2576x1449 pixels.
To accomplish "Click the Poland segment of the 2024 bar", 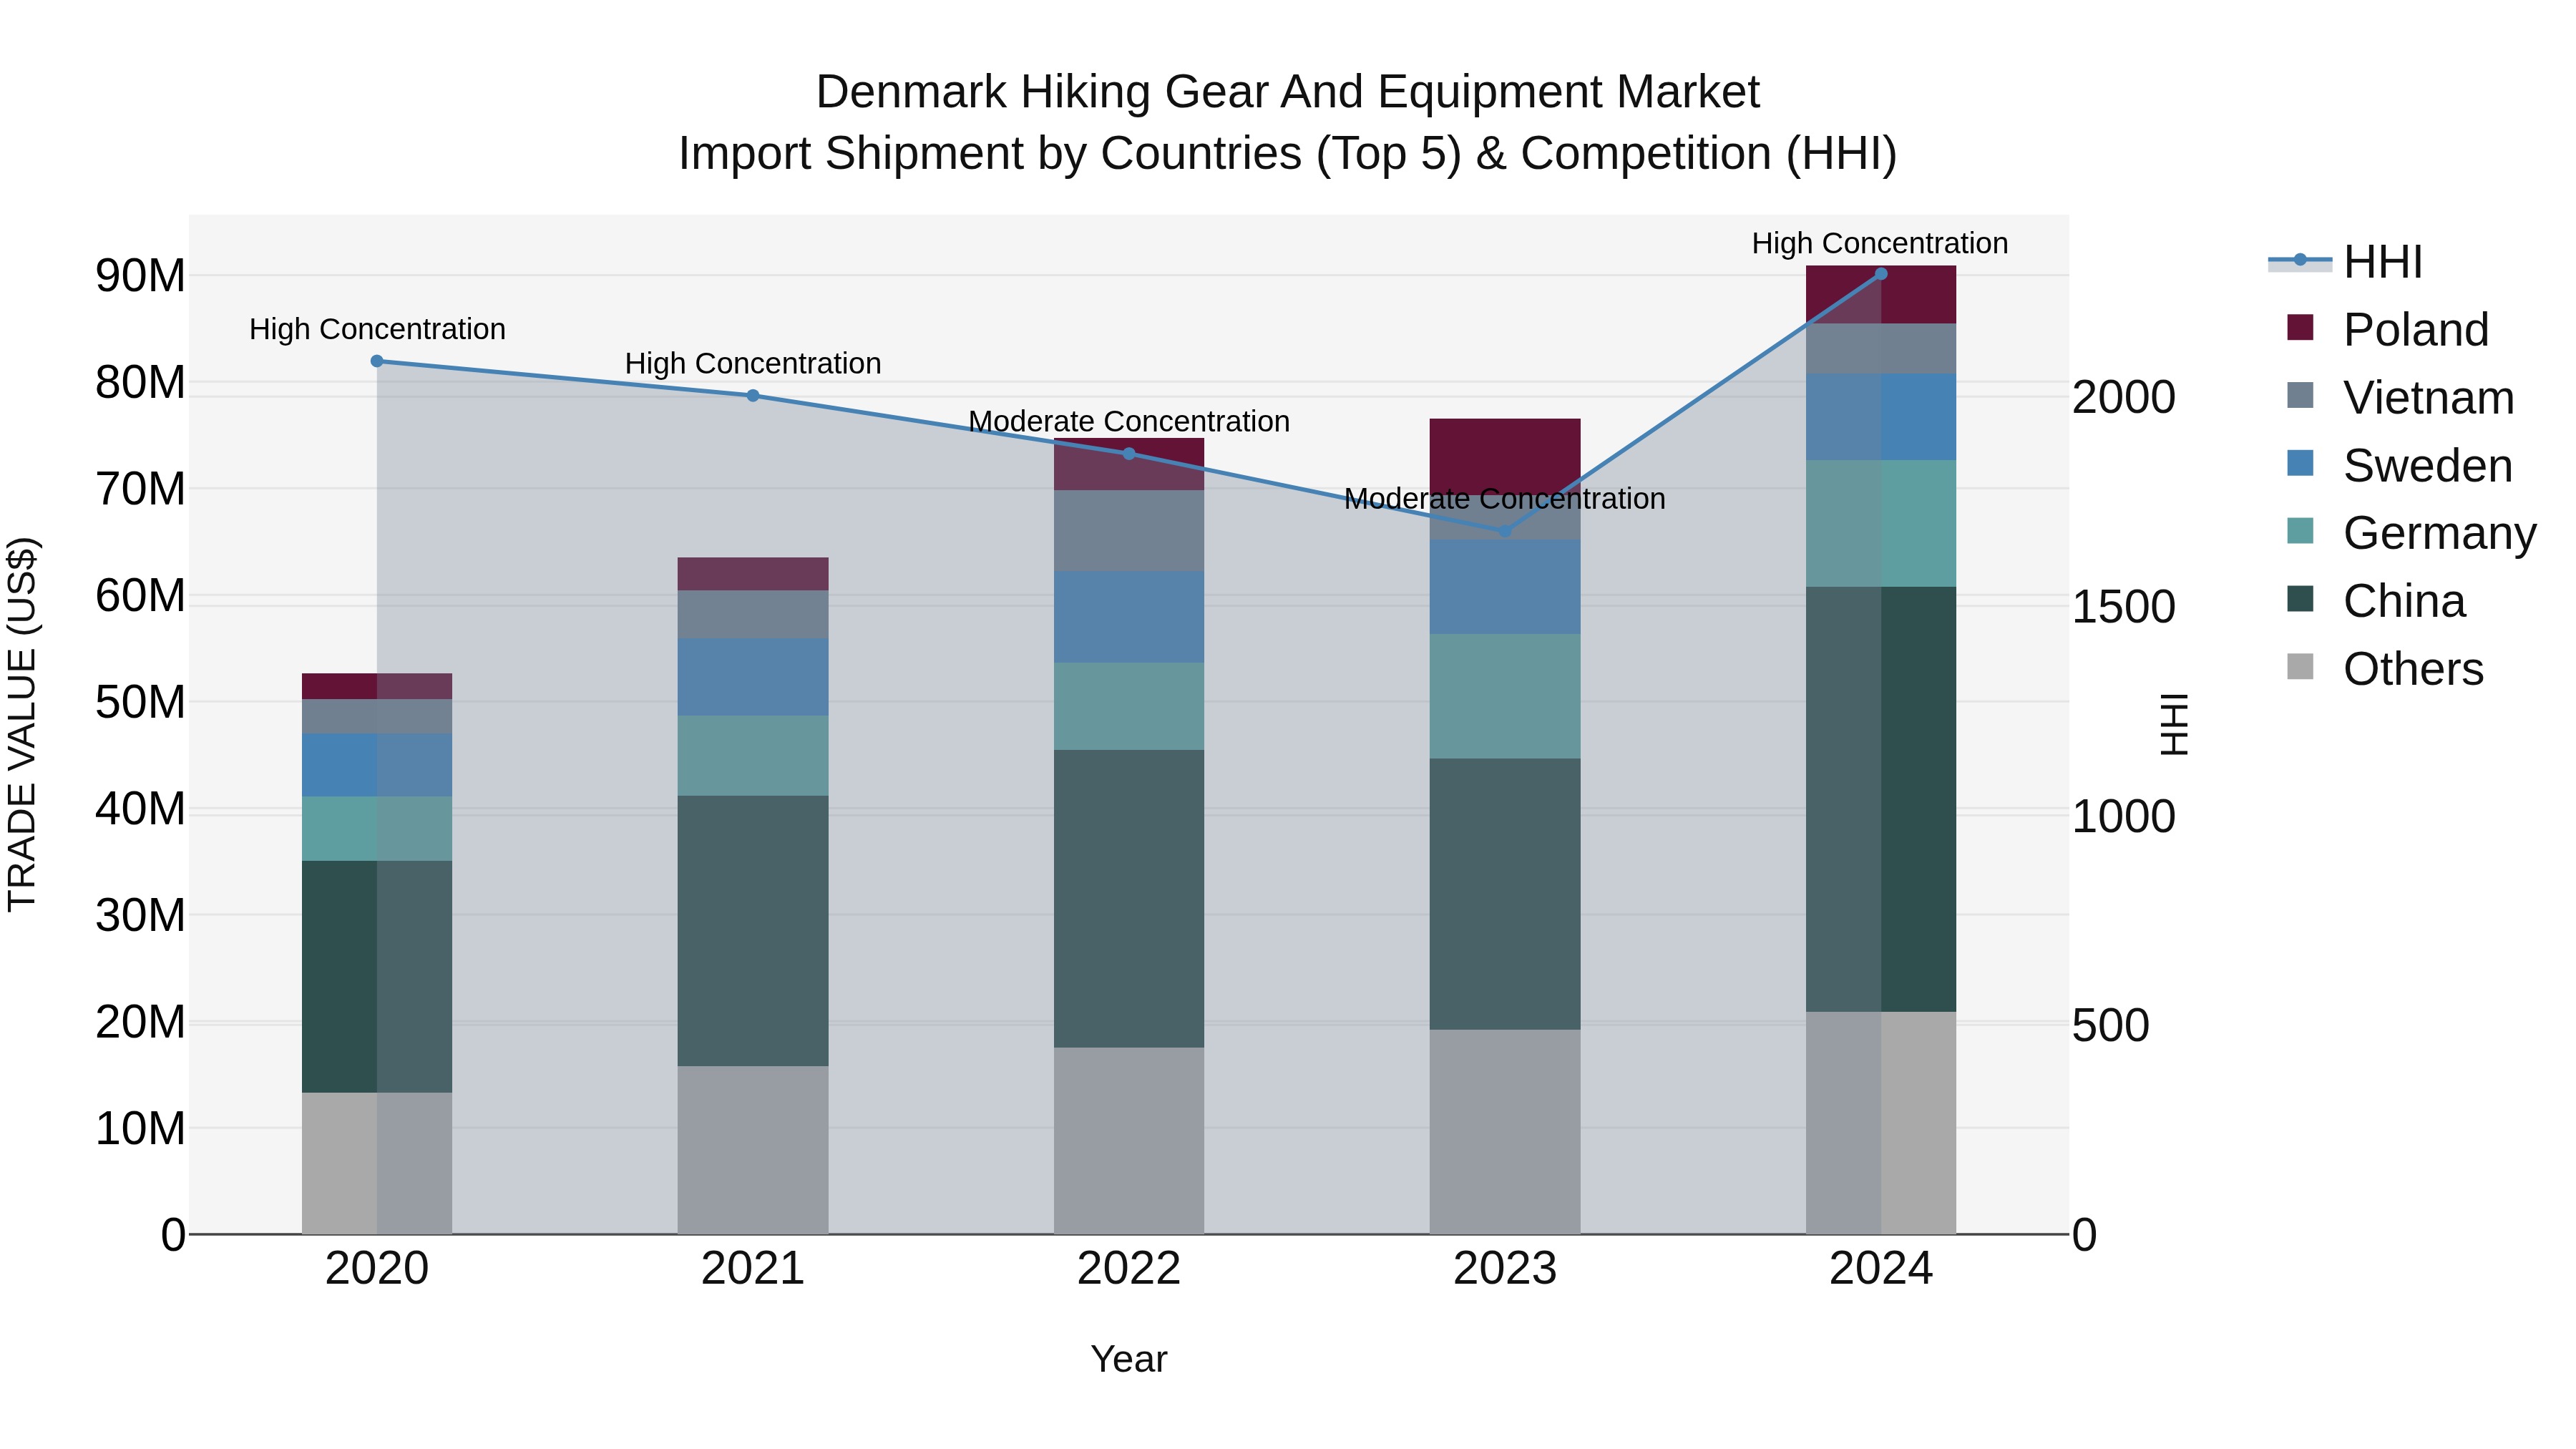I will [x=1881, y=295].
